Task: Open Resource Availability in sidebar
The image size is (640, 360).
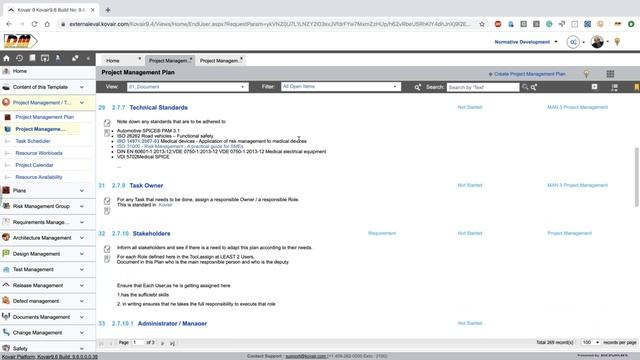Action: tap(39, 177)
